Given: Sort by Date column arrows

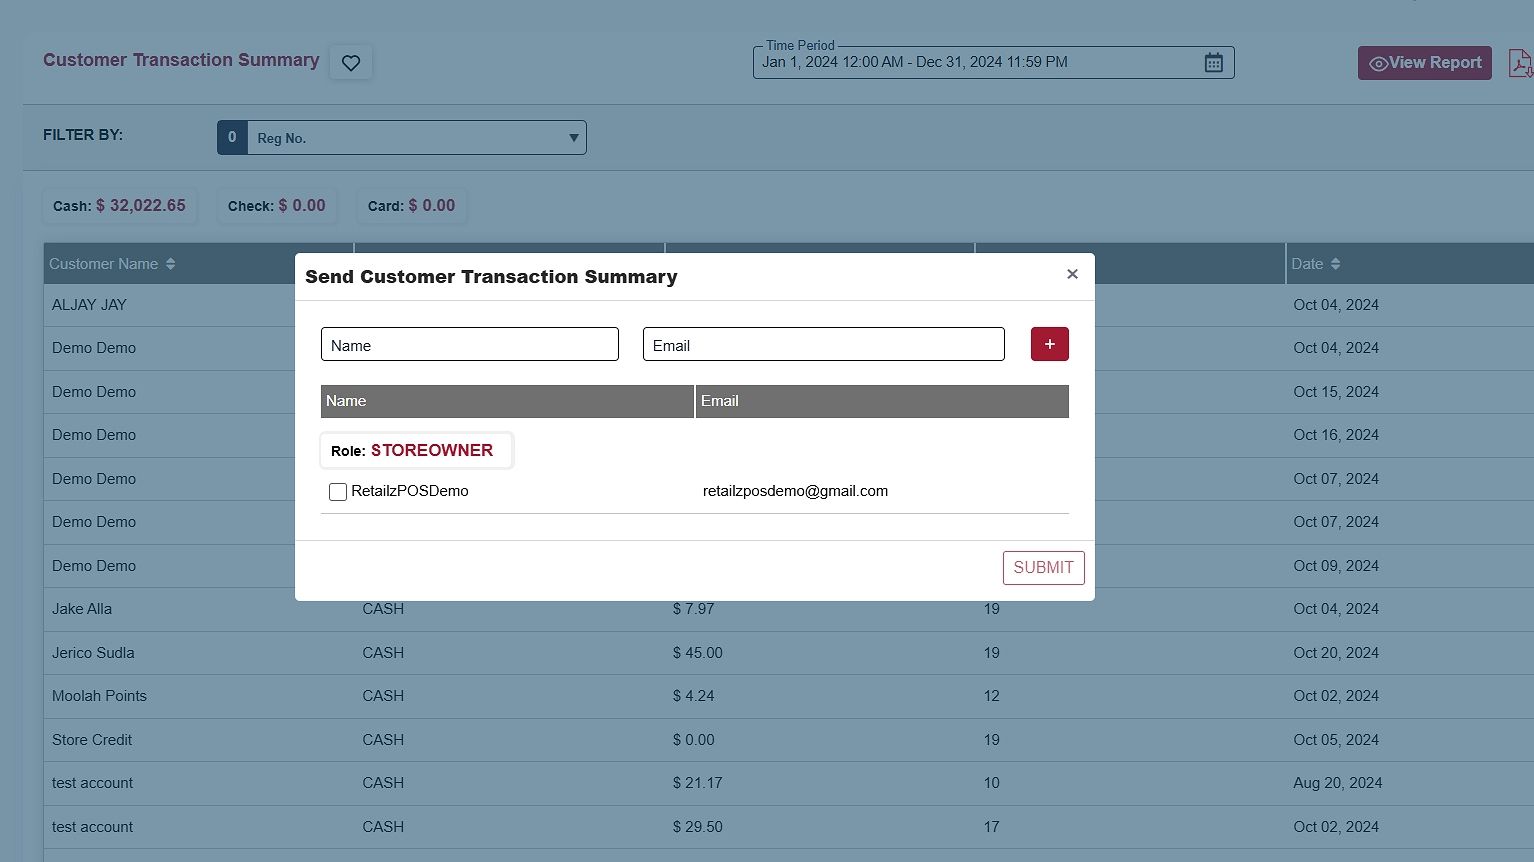Looking at the screenshot, I should coord(1335,264).
